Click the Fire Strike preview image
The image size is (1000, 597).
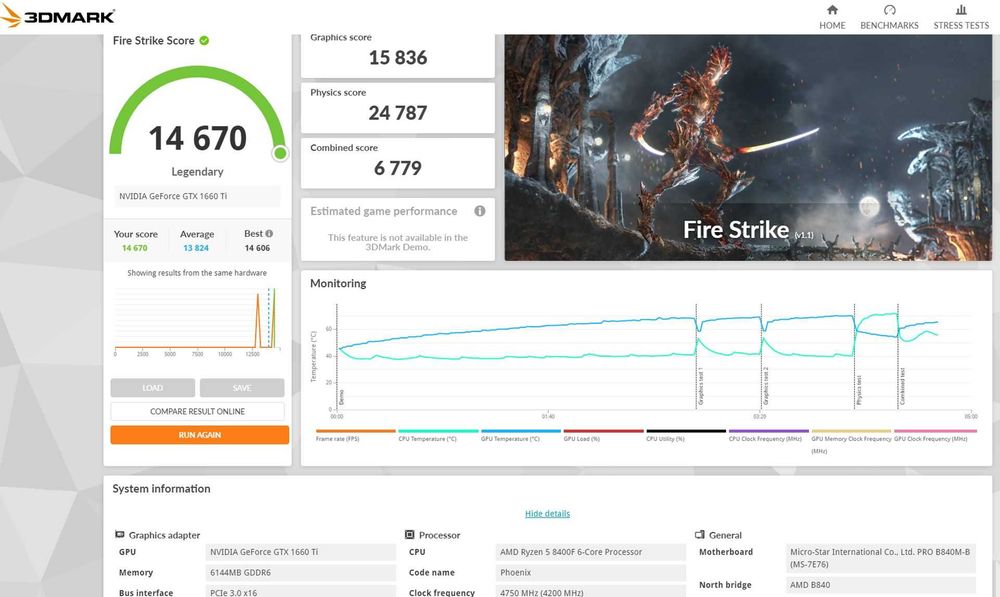[x=748, y=147]
